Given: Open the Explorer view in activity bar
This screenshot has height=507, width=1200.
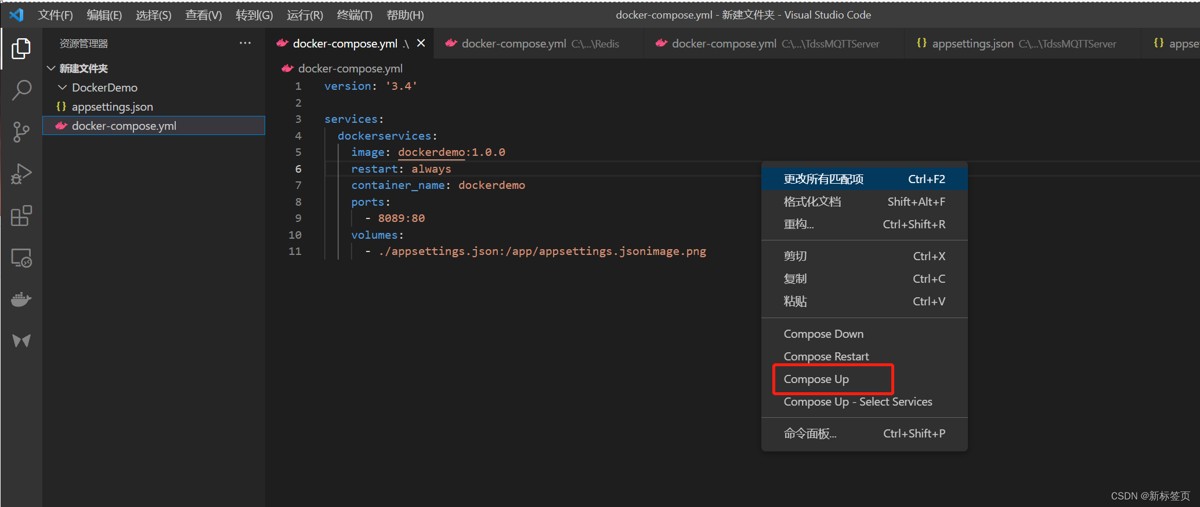Looking at the screenshot, I should coord(21,48).
